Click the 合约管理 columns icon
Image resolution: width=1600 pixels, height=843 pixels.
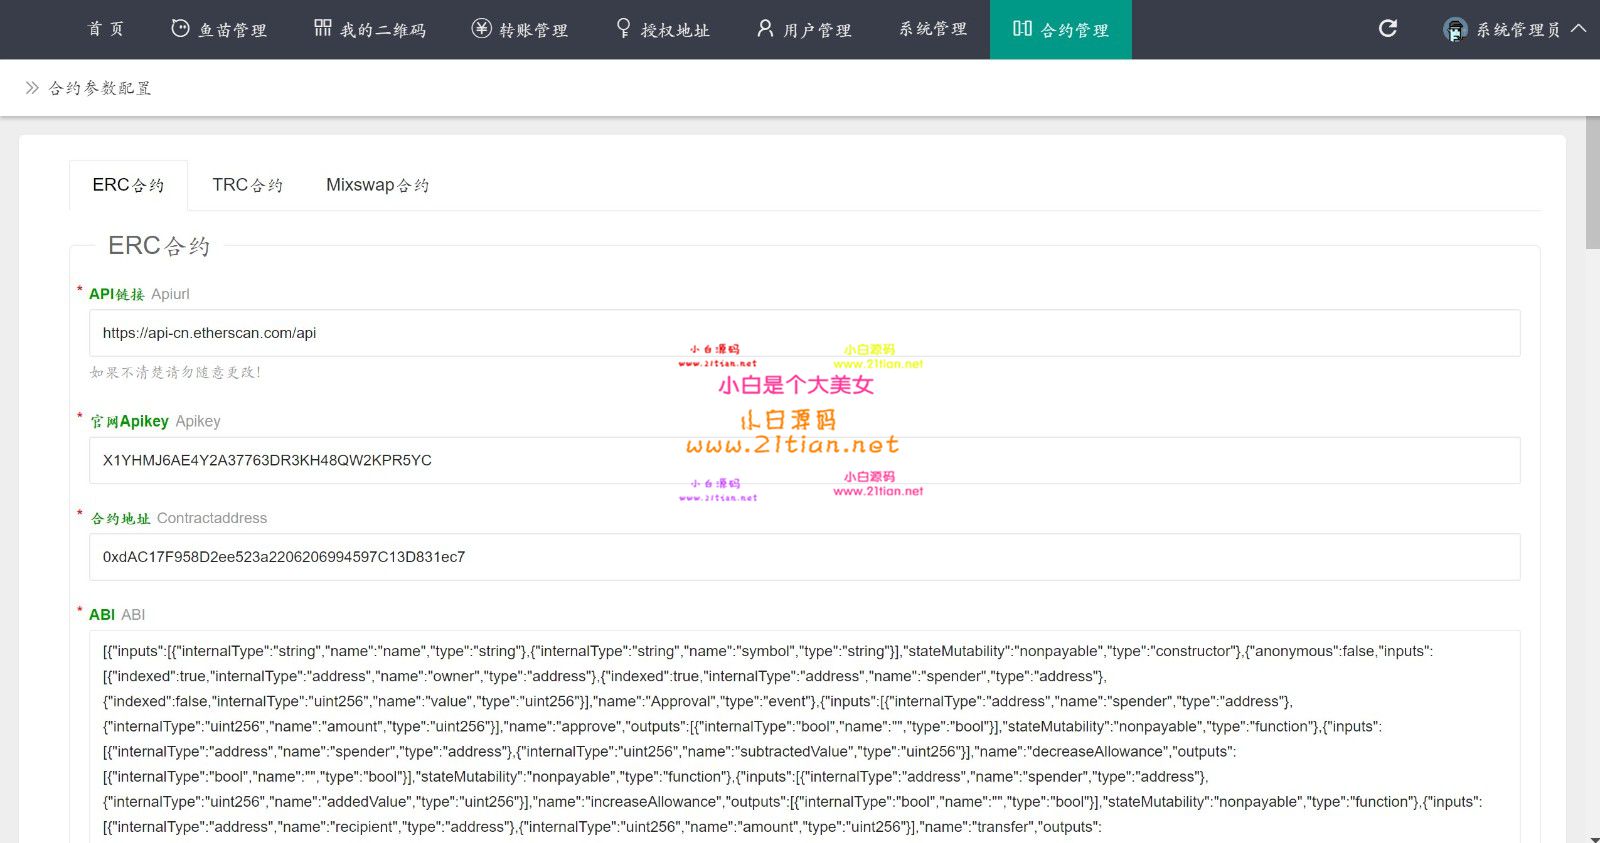click(1022, 29)
